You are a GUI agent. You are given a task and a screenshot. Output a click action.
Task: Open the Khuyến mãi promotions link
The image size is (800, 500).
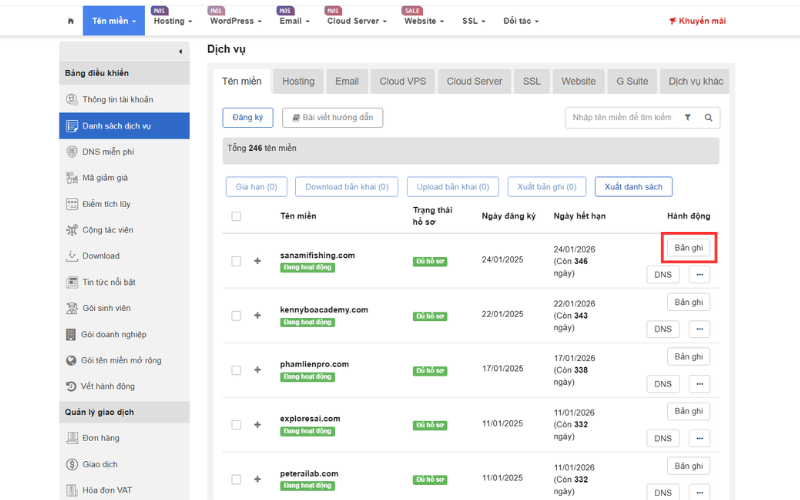pyautogui.click(x=697, y=21)
